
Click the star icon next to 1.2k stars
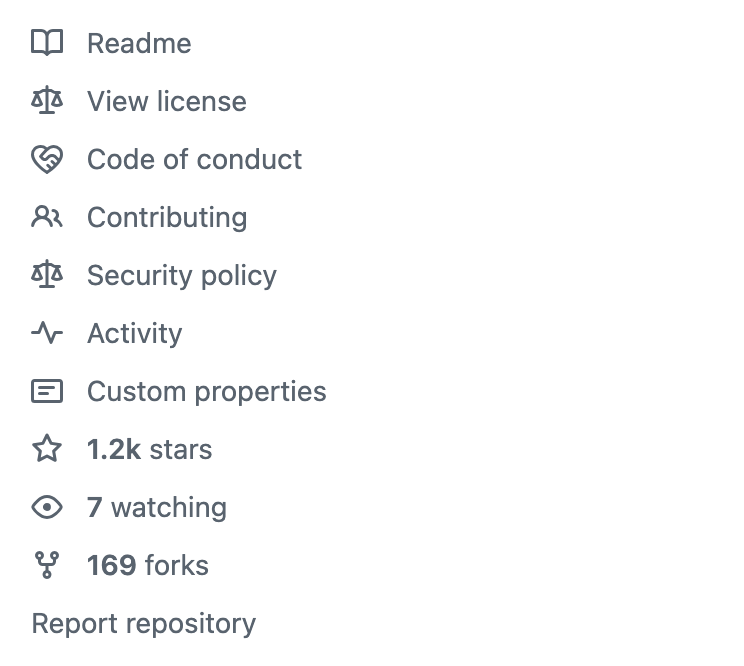pyautogui.click(x=47, y=449)
